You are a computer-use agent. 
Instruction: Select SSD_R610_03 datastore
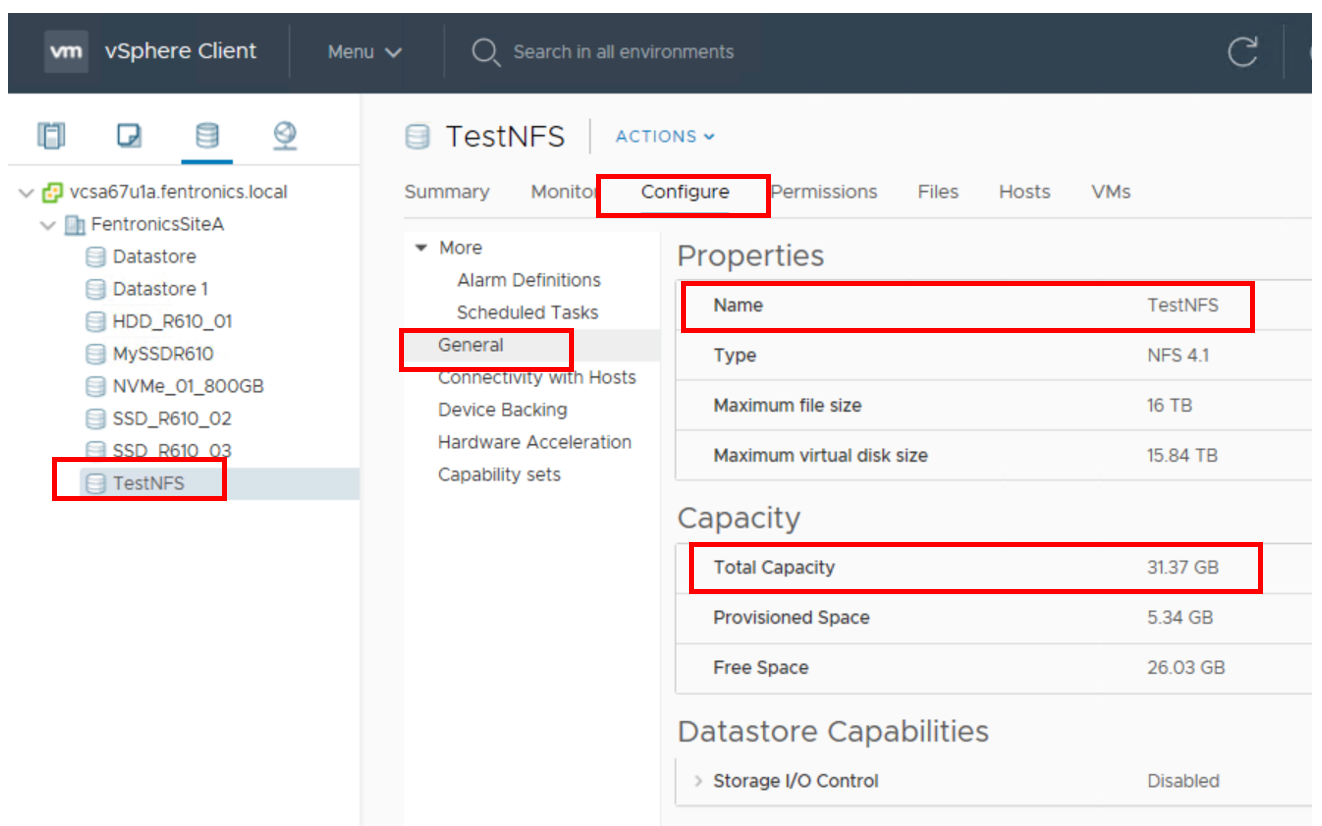[172, 451]
